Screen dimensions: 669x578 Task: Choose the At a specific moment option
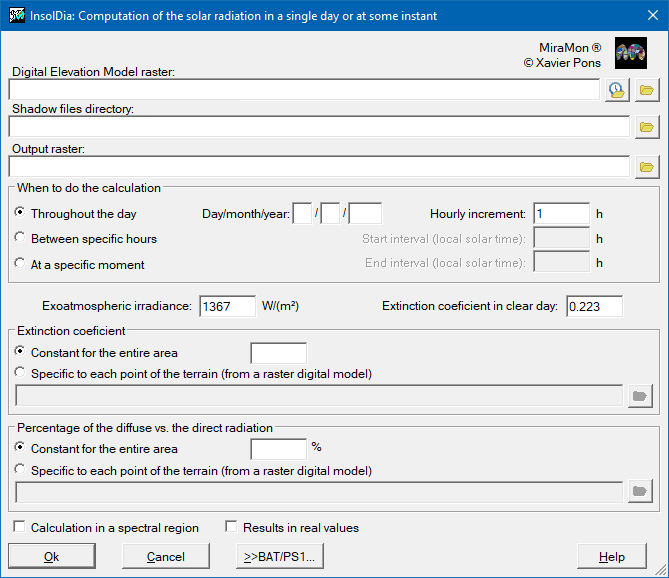[x=20, y=264]
